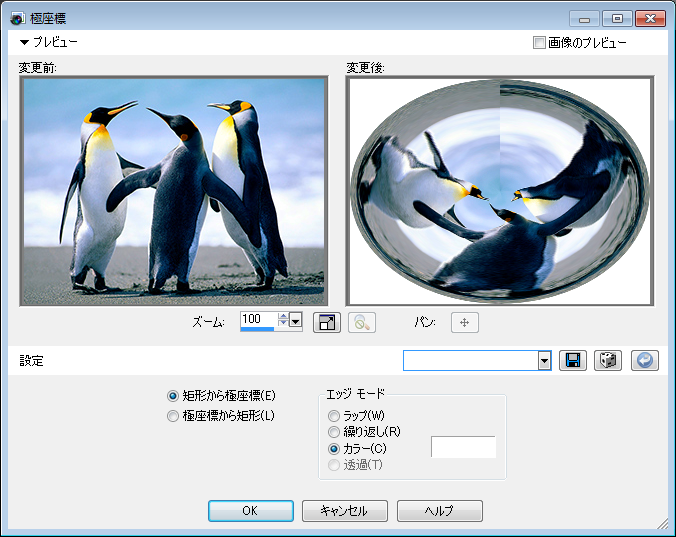The height and width of the screenshot is (537, 676).
Task: Randomize parameters with the dice icon
Action: coord(608,360)
